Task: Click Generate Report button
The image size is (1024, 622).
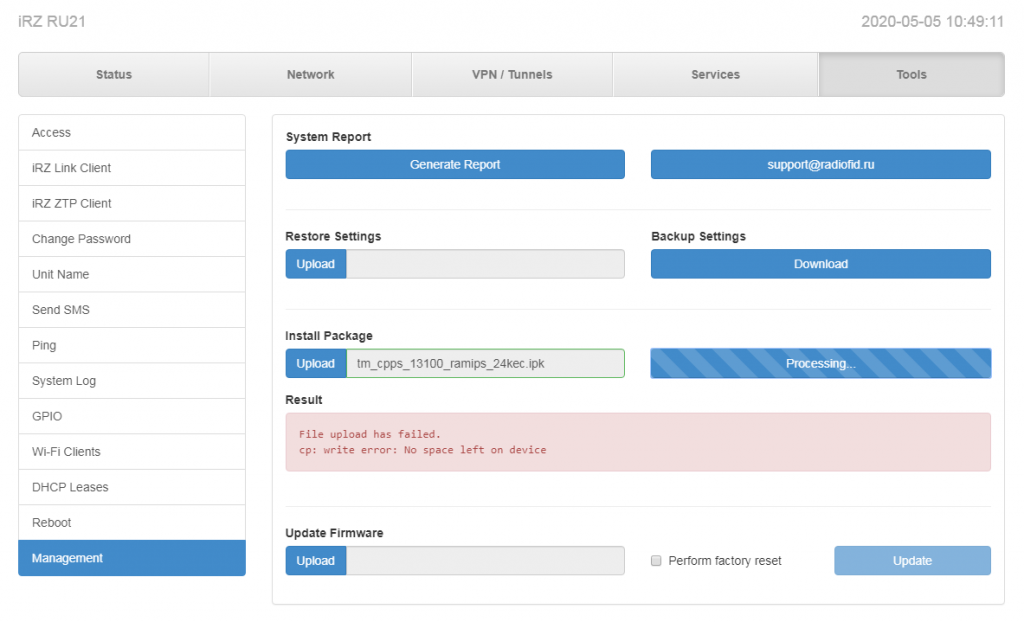Action: click(455, 165)
